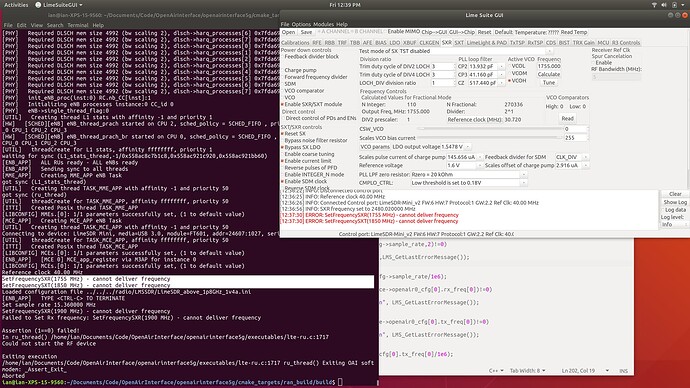690x388 pixels.
Task: Open the volume icon in top bar
Action: coord(664,5)
